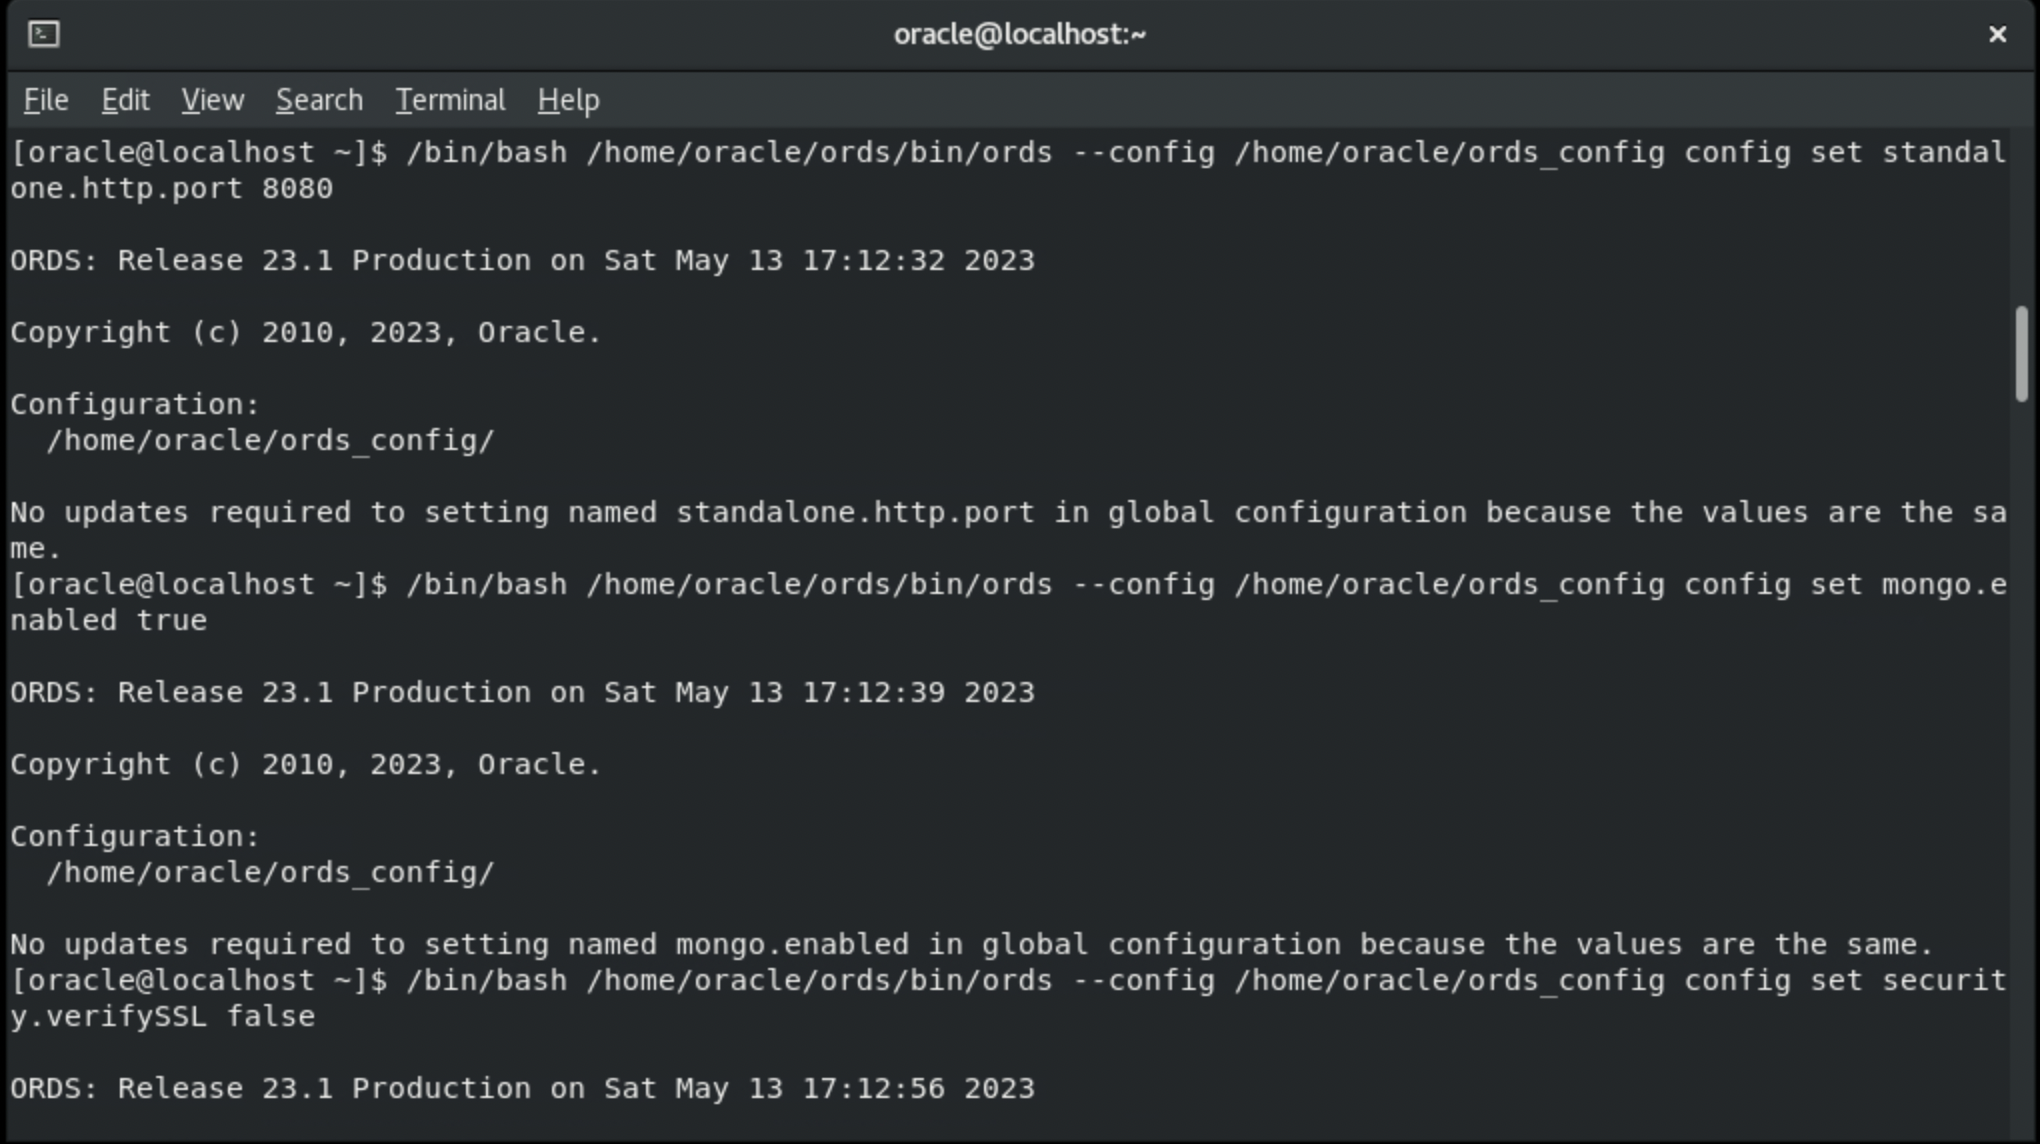Open the File menu
2040x1144 pixels.
tap(44, 99)
